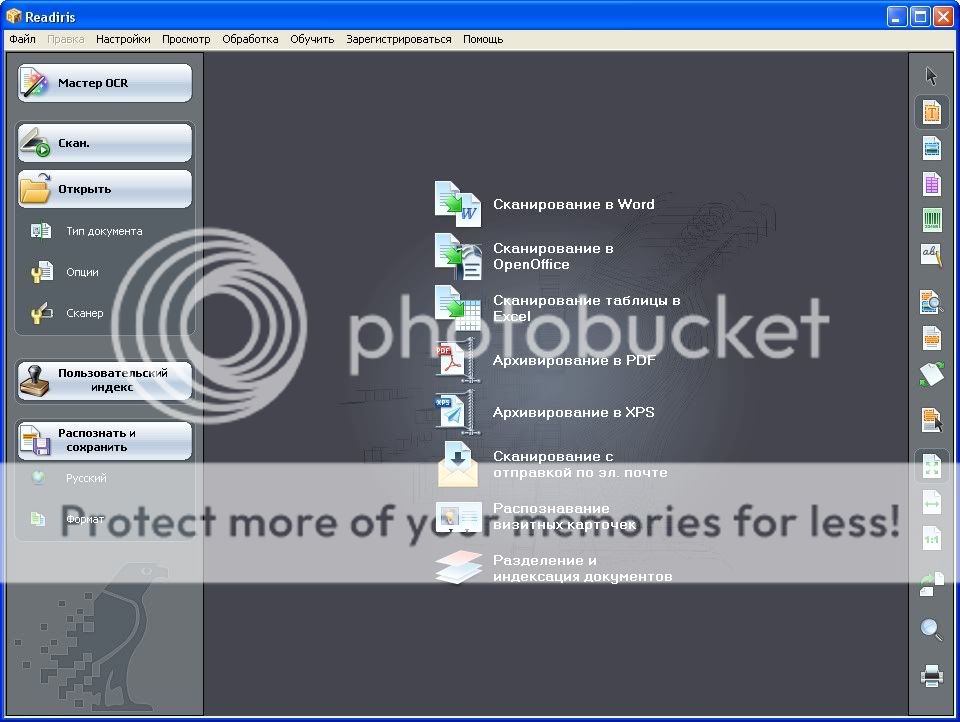This screenshot has width=960, height=722.
Task: Select the arrow pointer tool in right toolbar
Action: pos(931,76)
